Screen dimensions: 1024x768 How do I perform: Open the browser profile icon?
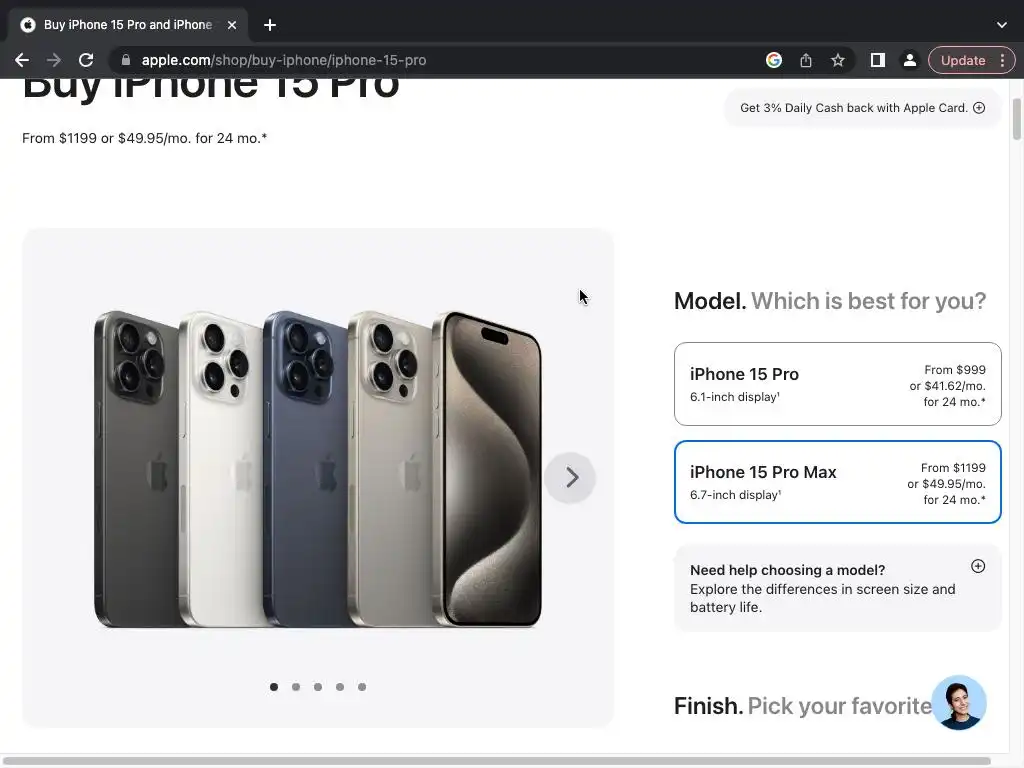[x=909, y=60]
